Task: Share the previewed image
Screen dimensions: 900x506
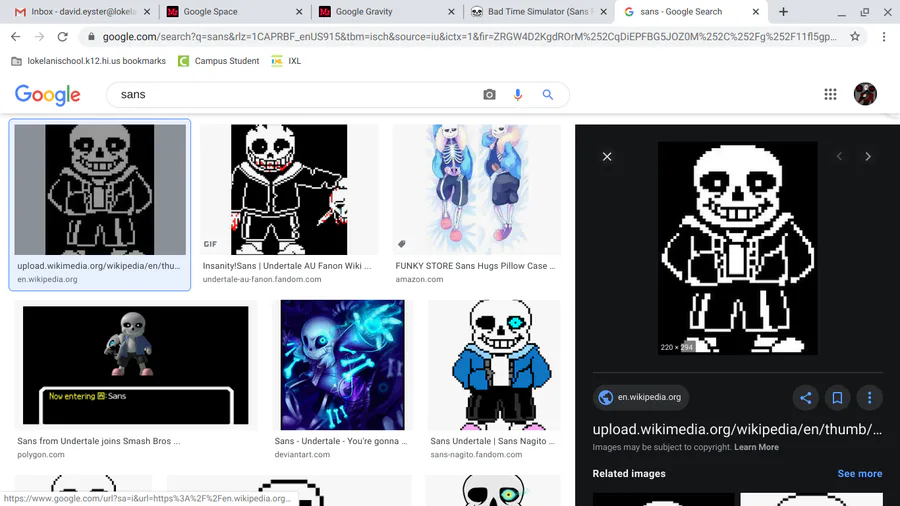Action: pos(805,398)
